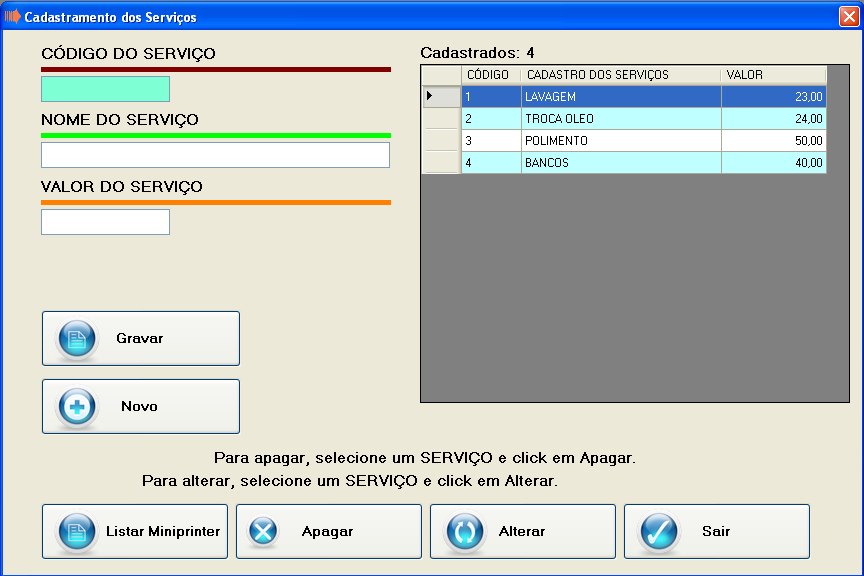
Task: Click the row selector of BANCOS row
Action: click(441, 163)
